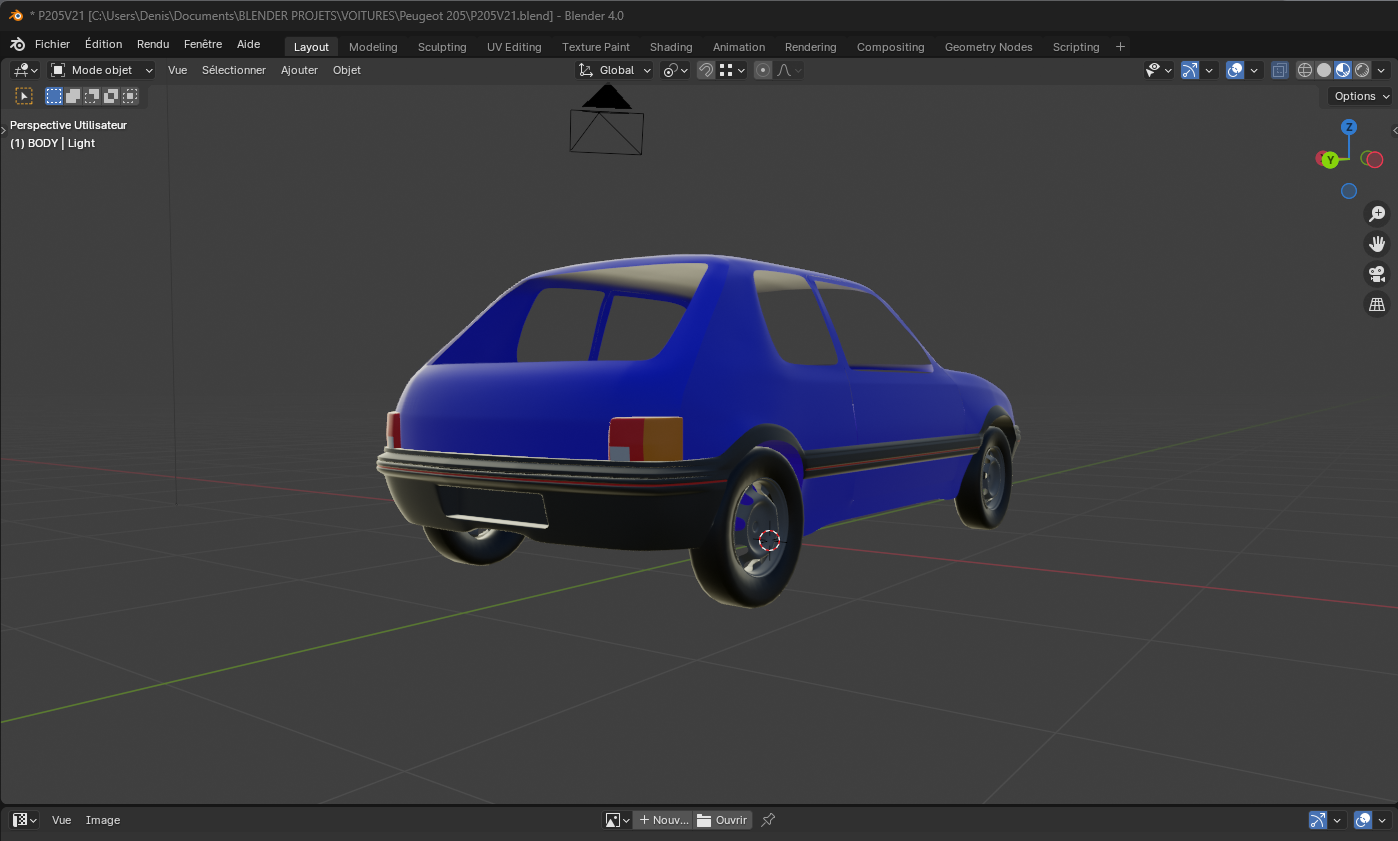Viewport: 1398px width, 841px height.
Task: Switch to the Rendering workspace tab
Action: pyautogui.click(x=811, y=47)
